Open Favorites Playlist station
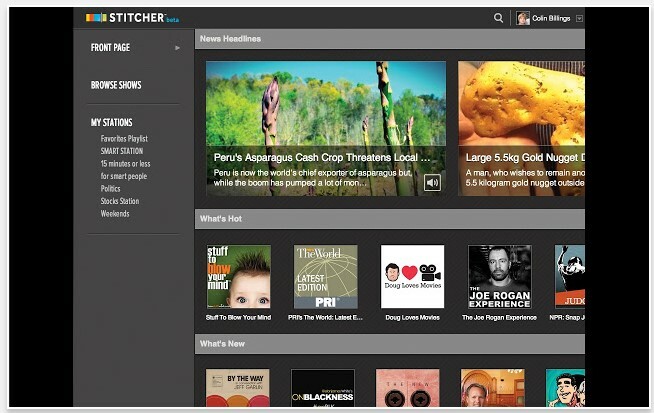Image resolution: width=654 pixels, height=413 pixels. [x=124, y=139]
